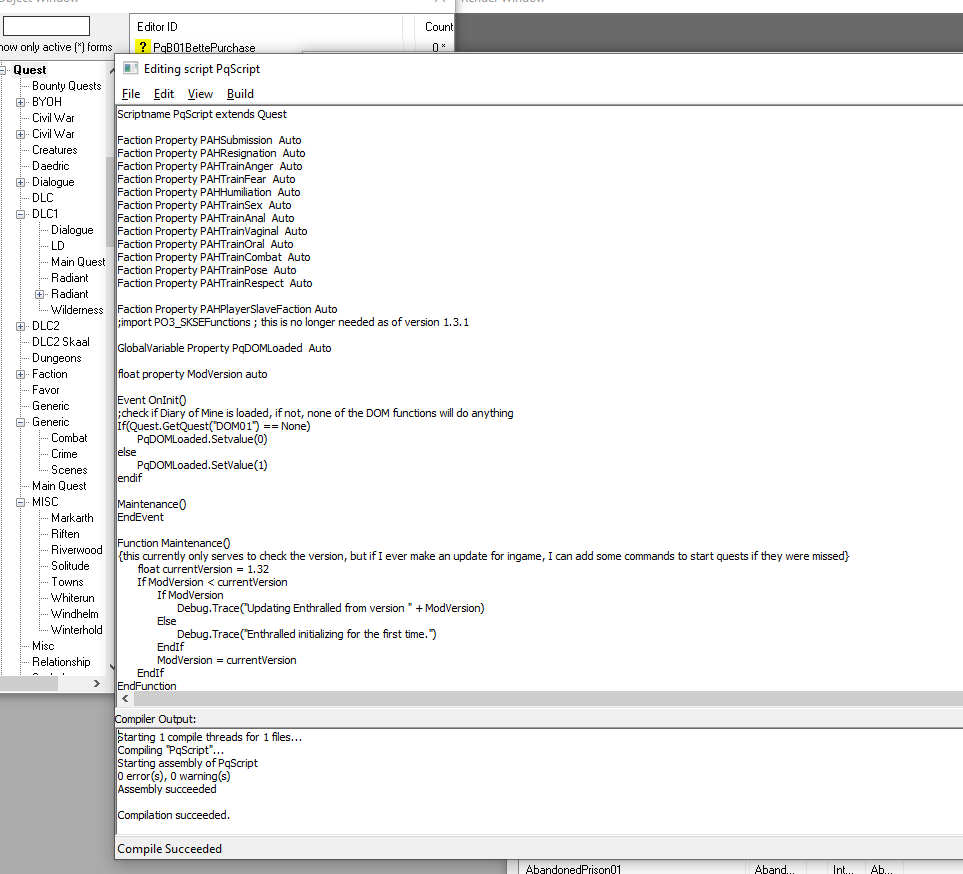
Task: Select the Daedric tree item
Action: (50, 166)
